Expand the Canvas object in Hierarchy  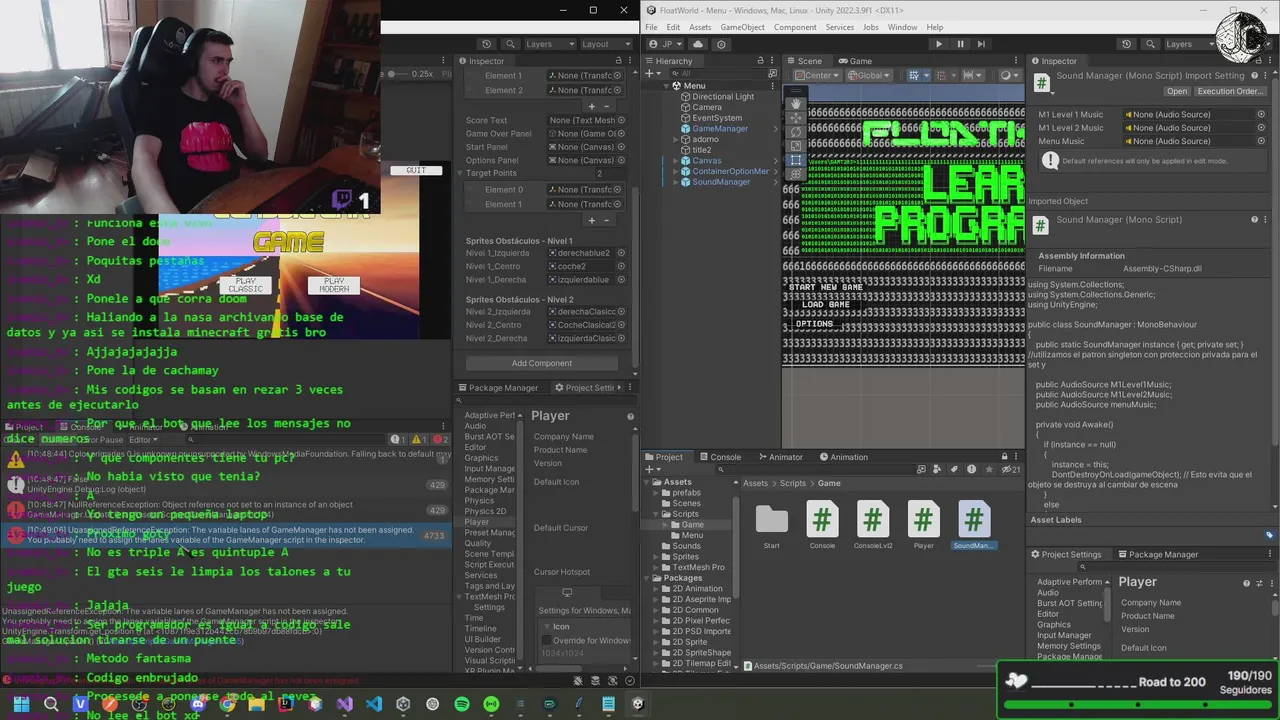[x=674, y=160]
